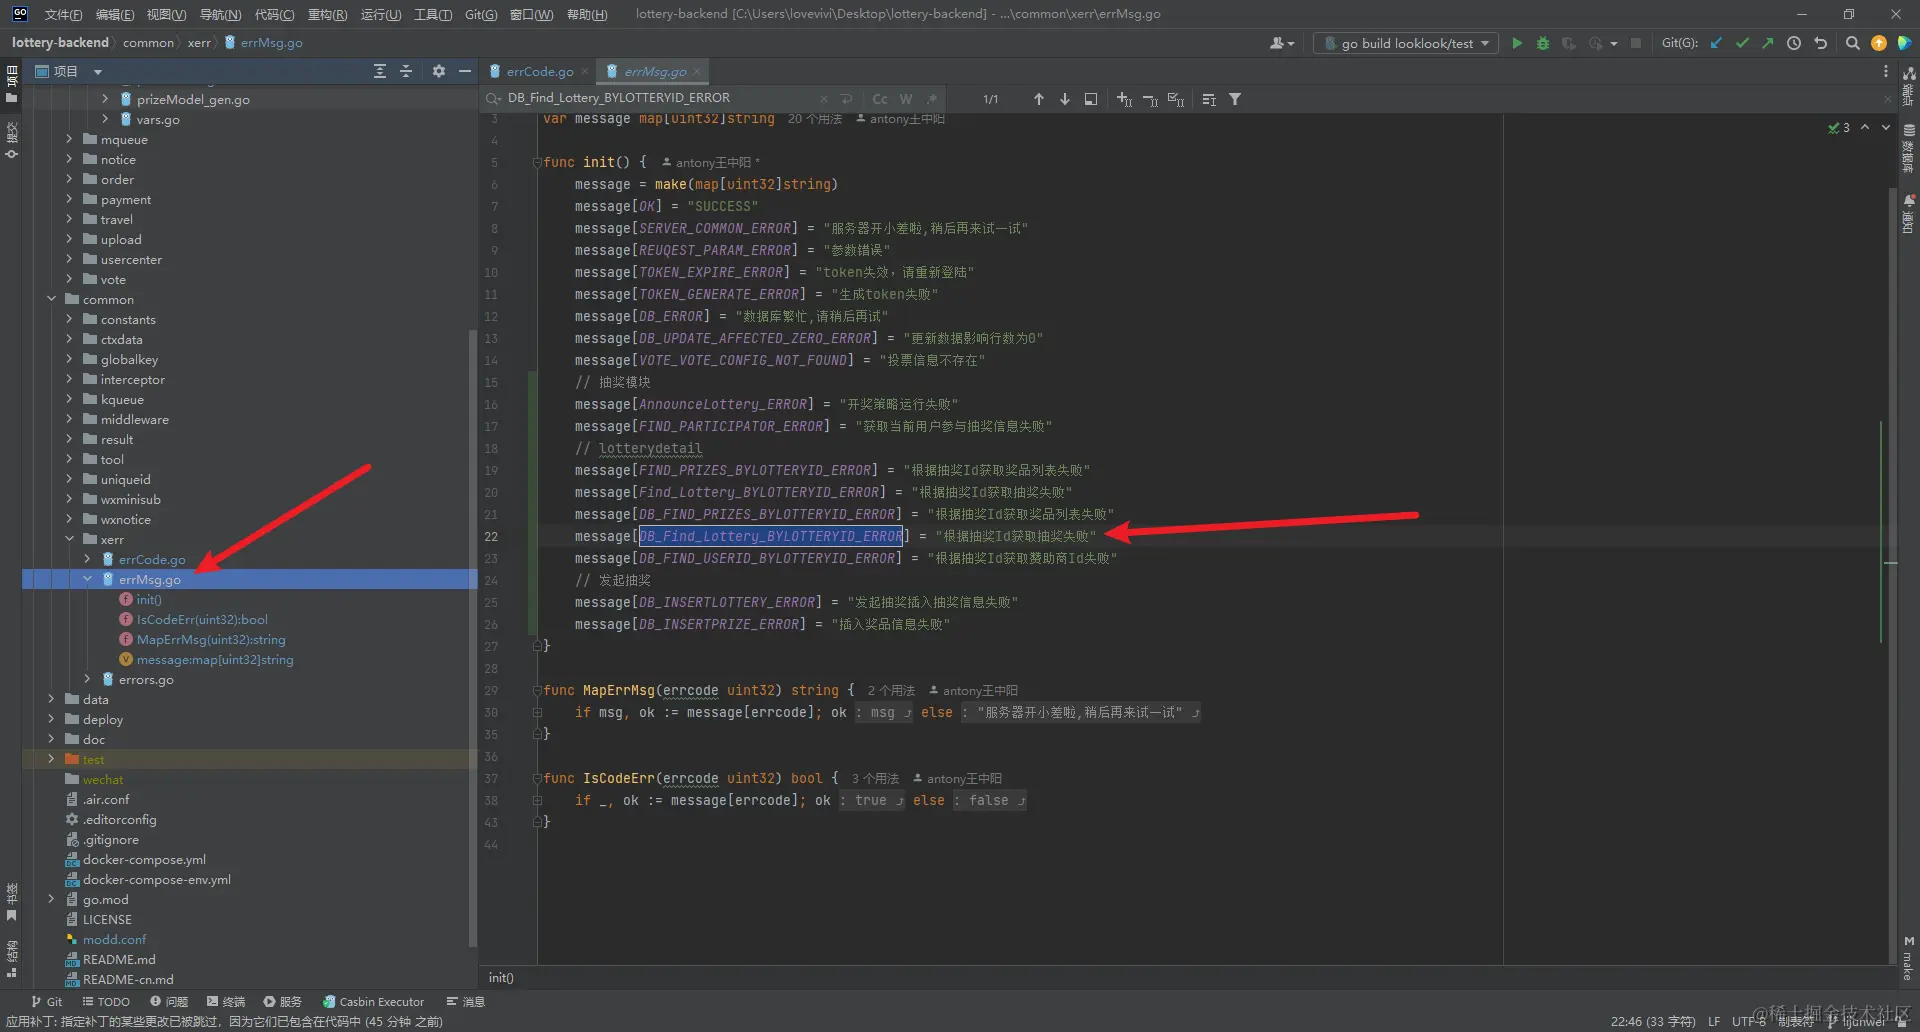
Task: Rollback changes with the undo arrow
Action: (1820, 43)
